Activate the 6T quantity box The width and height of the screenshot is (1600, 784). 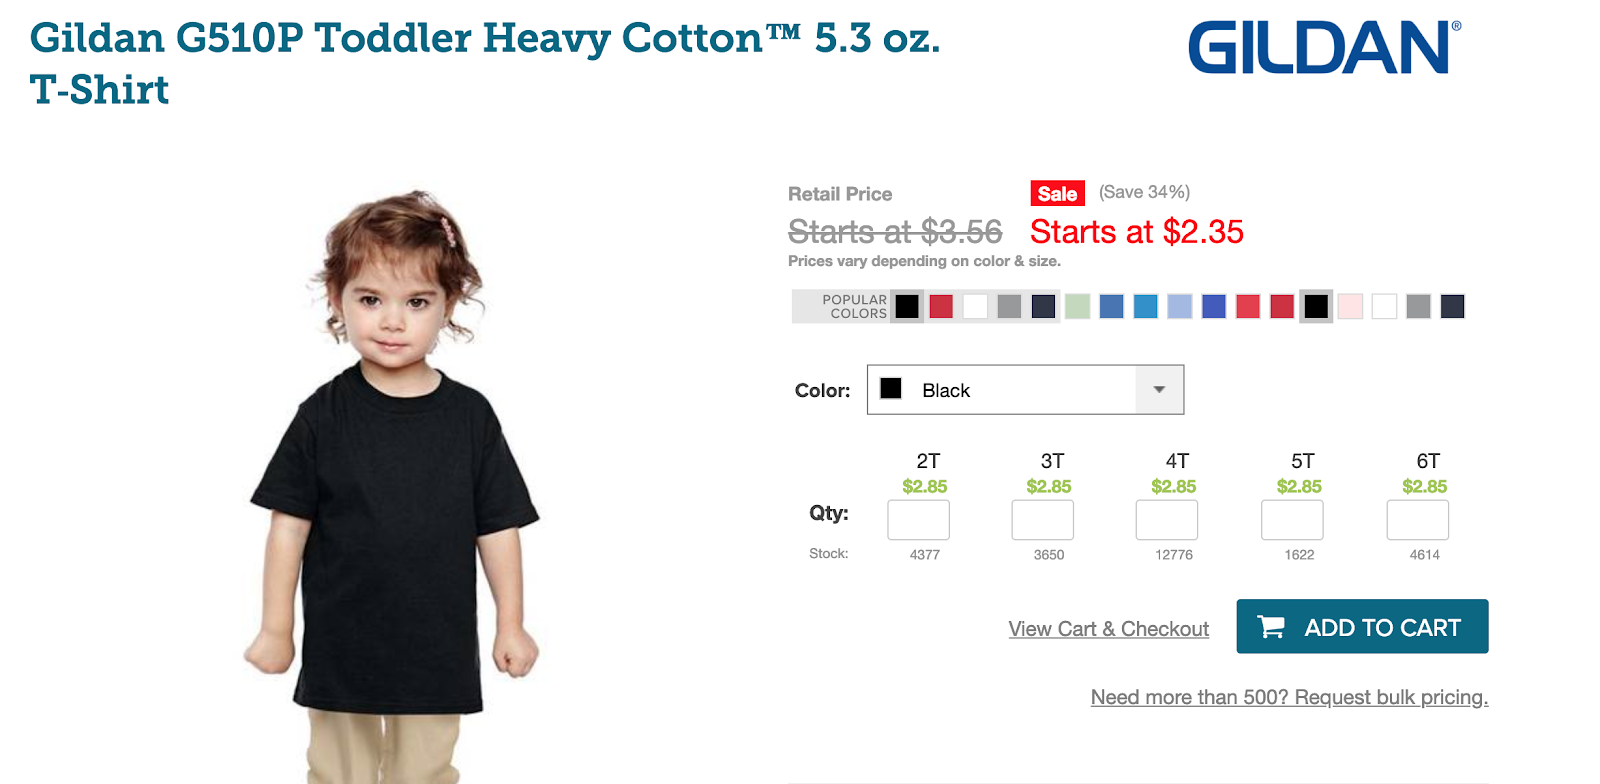click(1417, 520)
